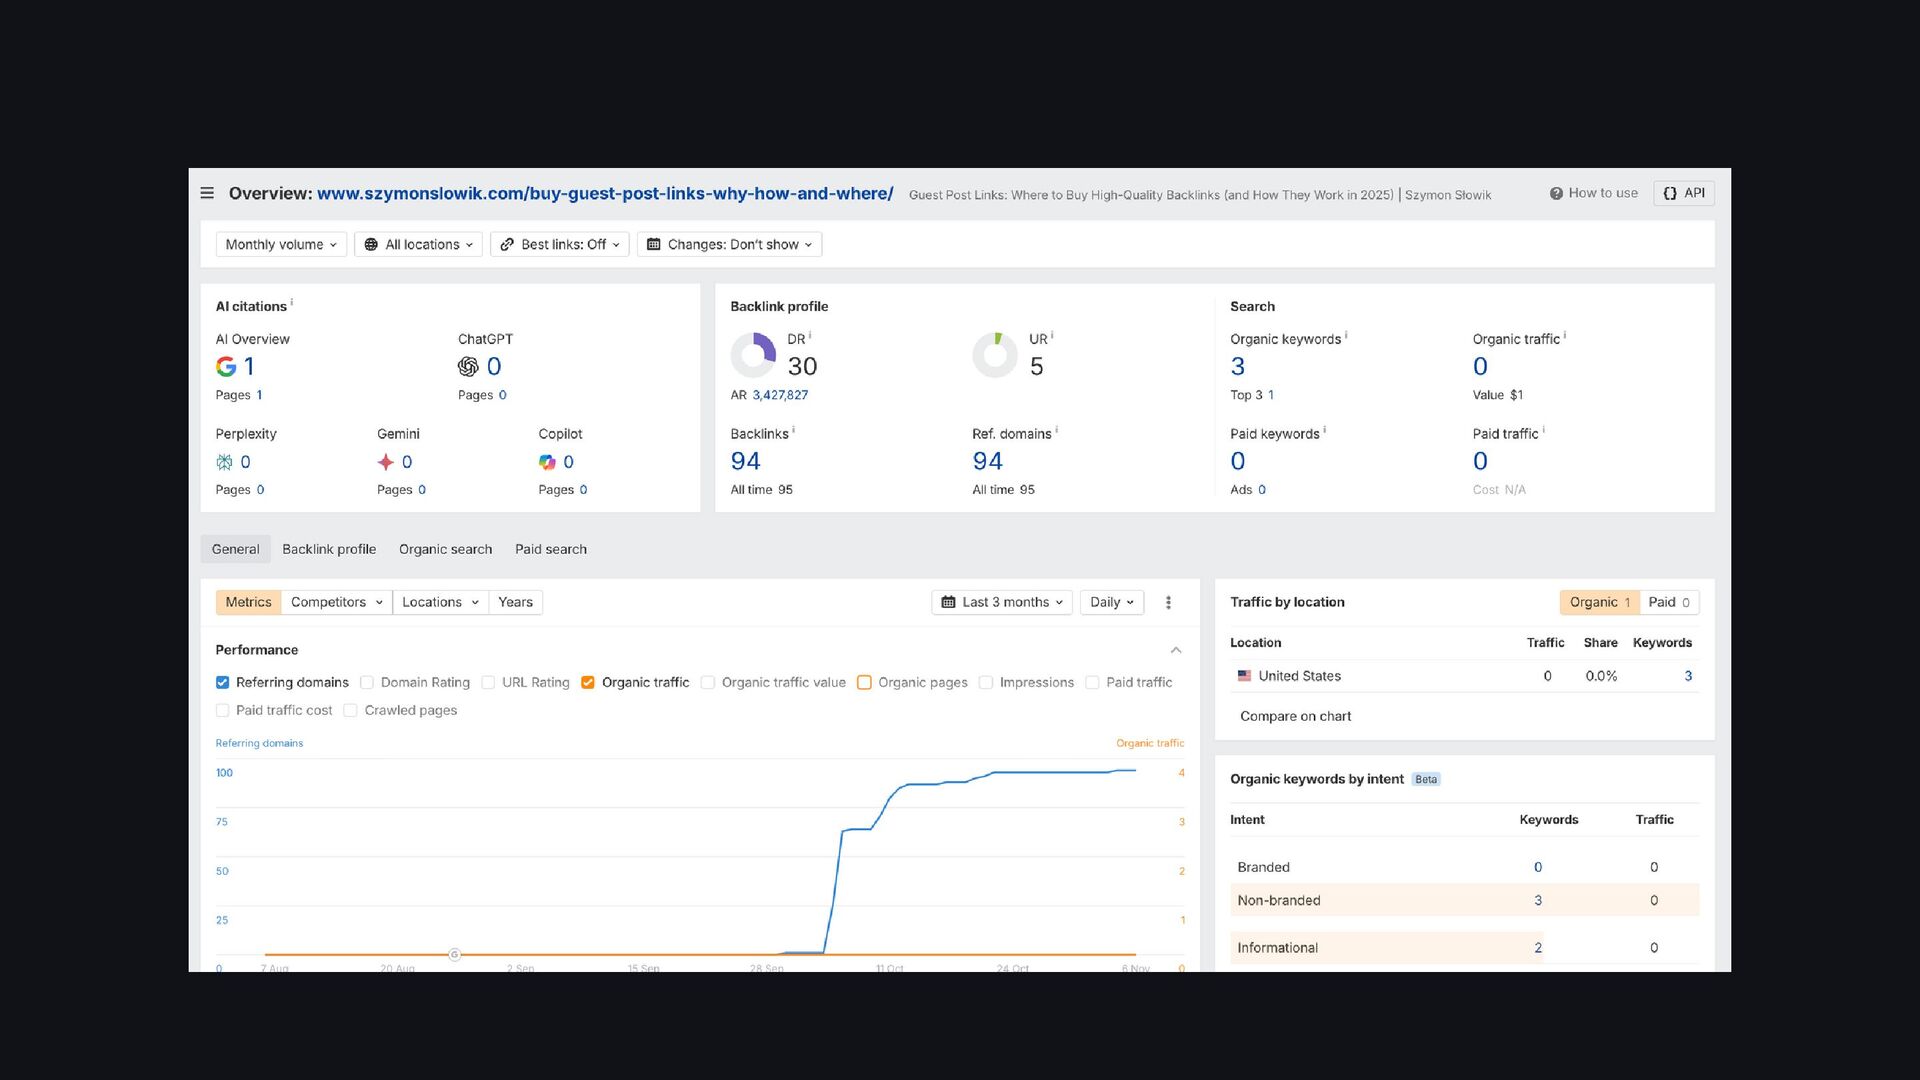Click the ChatGPT logo icon
This screenshot has width=1920, height=1080.
point(468,367)
